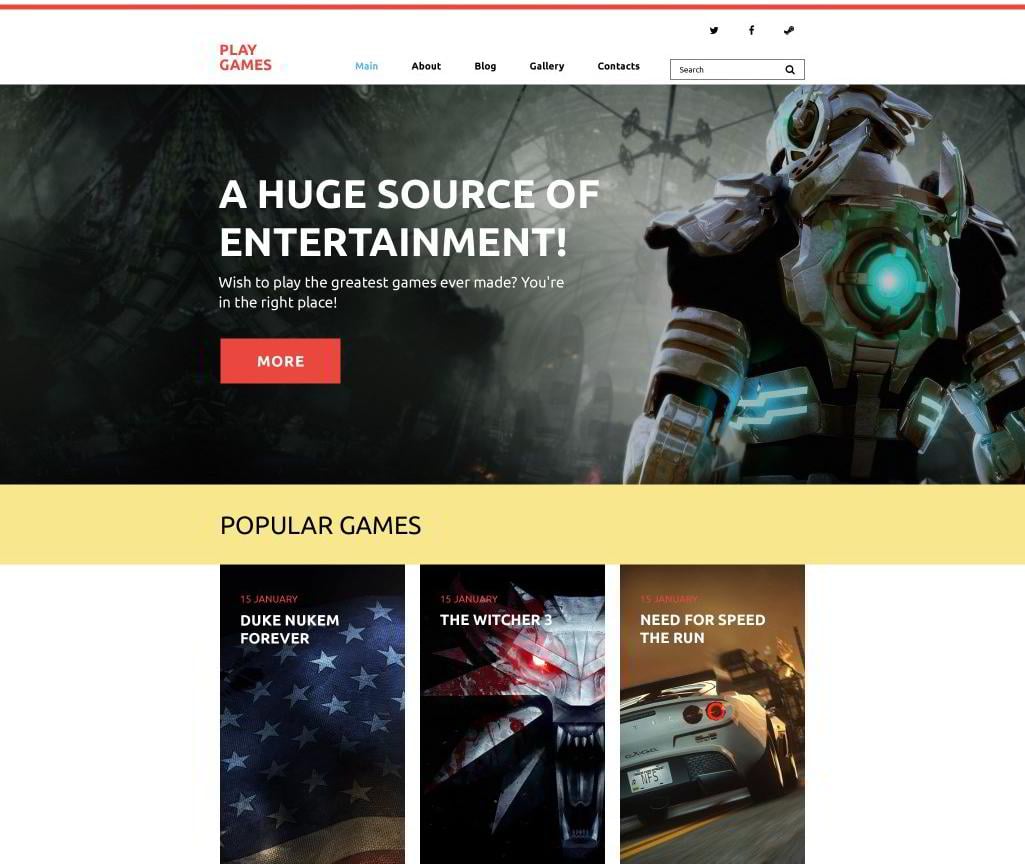The height and width of the screenshot is (864, 1025).
Task: Select the Main navigation item
Action: 366,66
